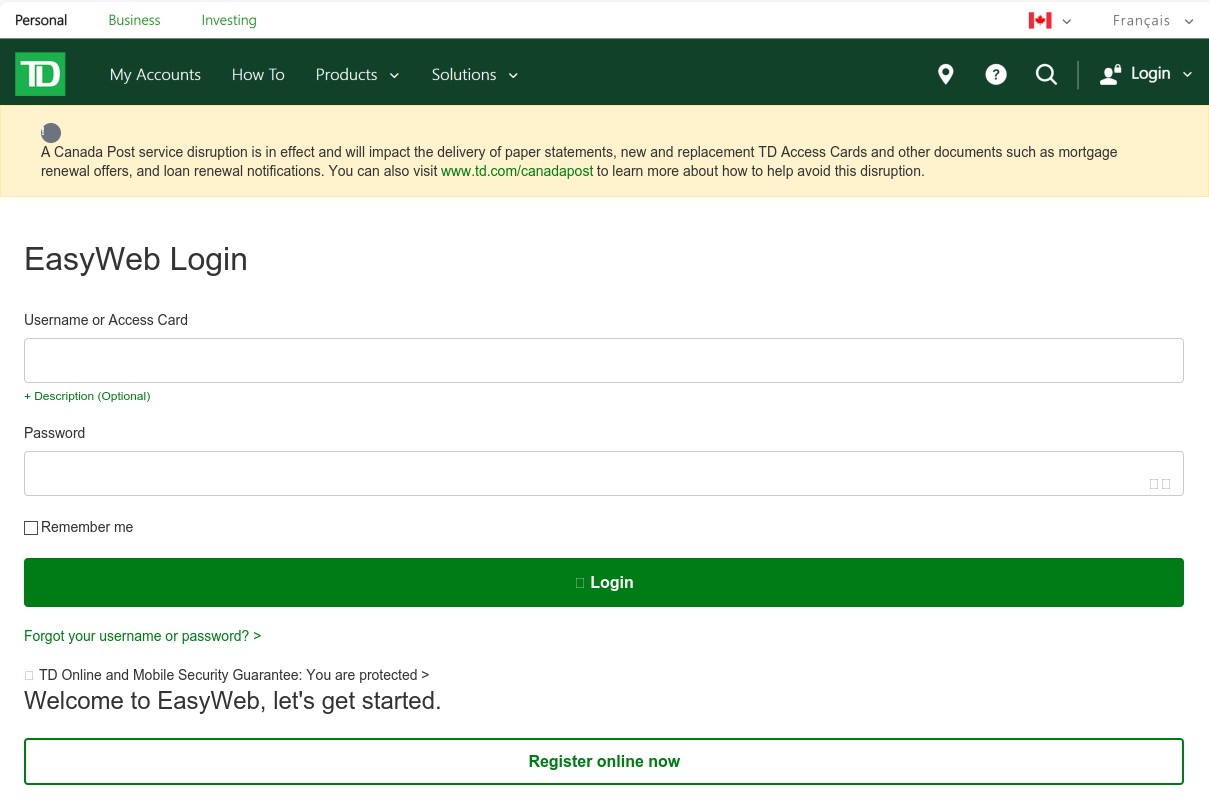Viewport: 1209px width, 800px height.
Task: Click the Welcome to EasyWeb heading text
Action: point(232,701)
